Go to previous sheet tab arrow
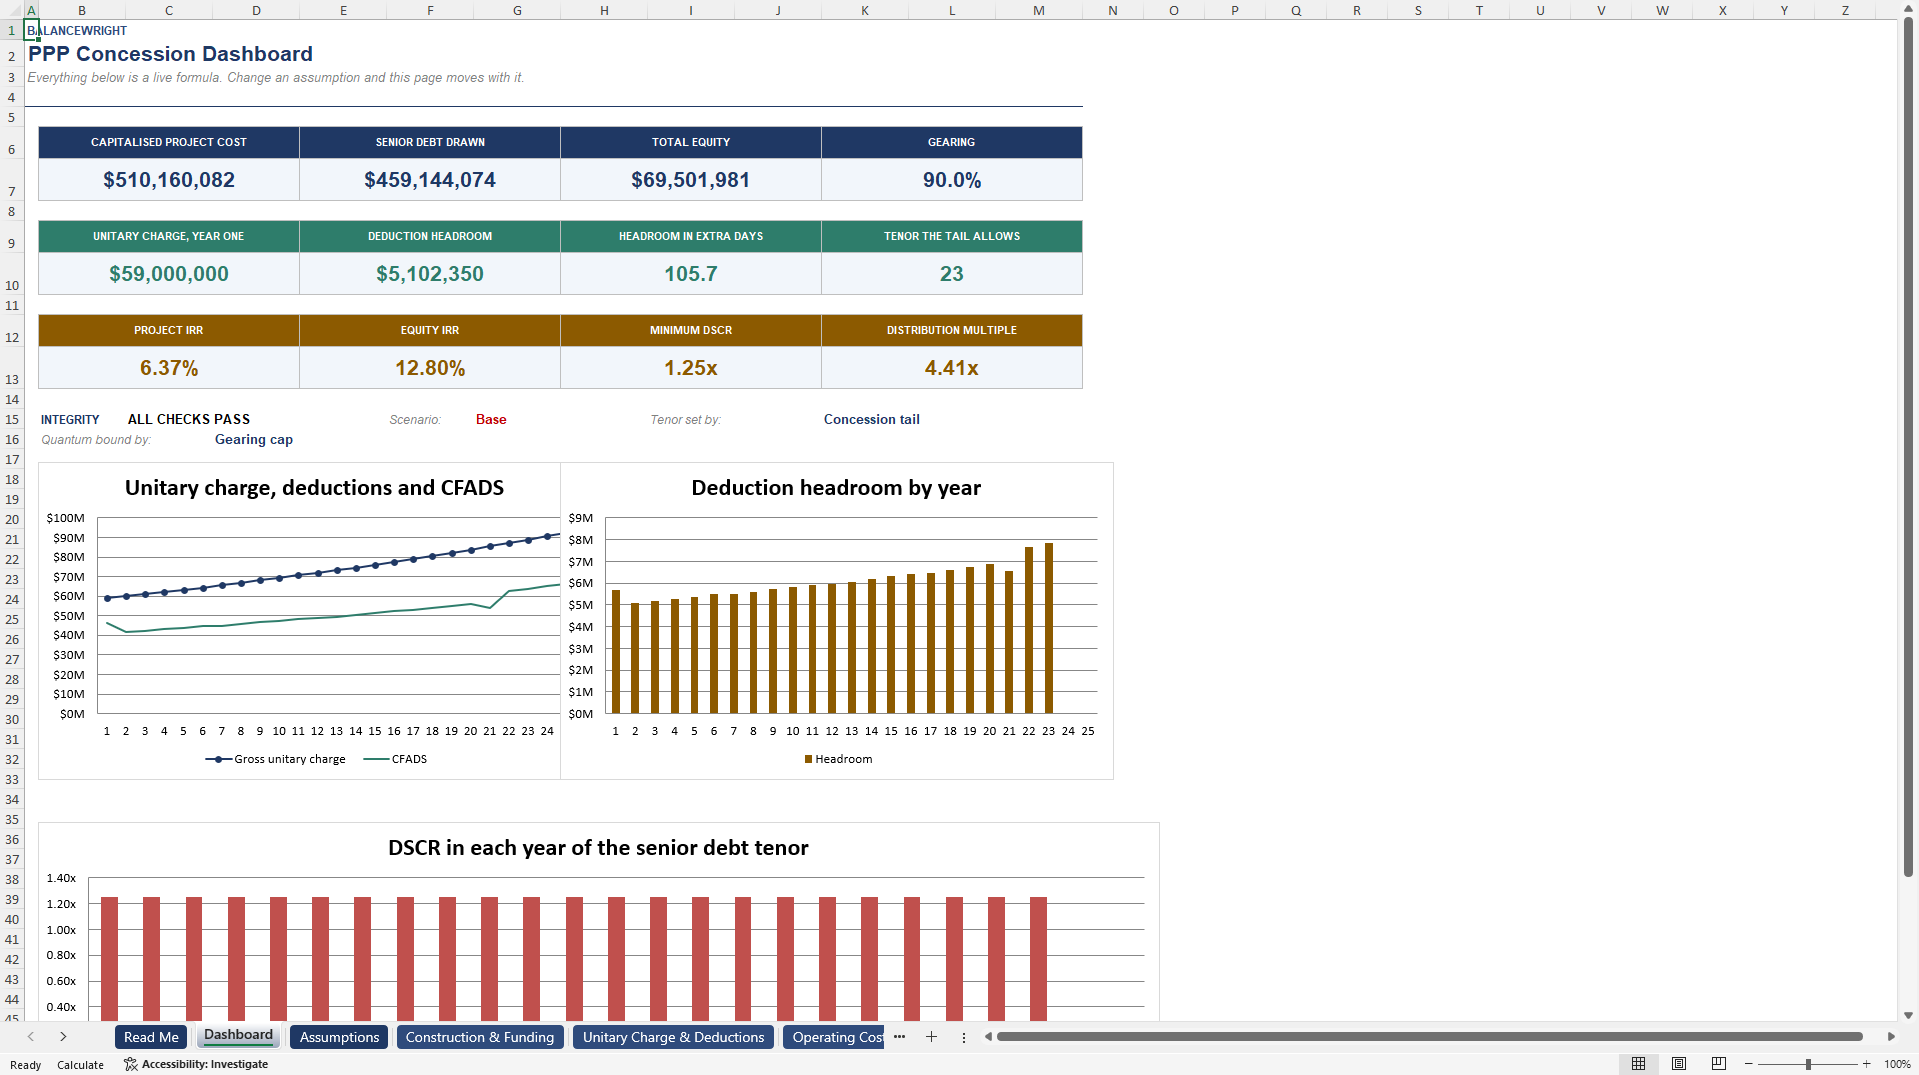The width and height of the screenshot is (1919, 1075). [x=31, y=1037]
